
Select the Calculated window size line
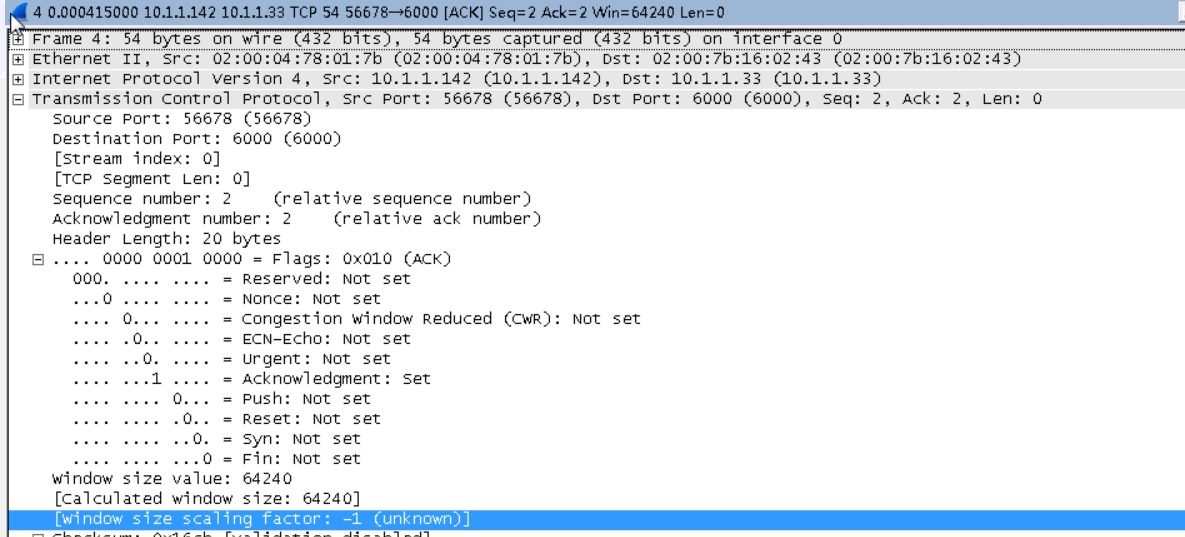(x=206, y=498)
